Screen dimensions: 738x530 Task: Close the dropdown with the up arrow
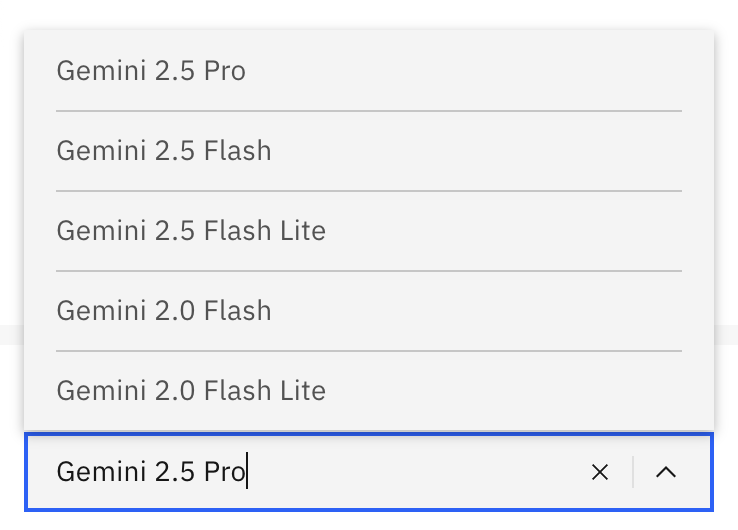point(666,472)
